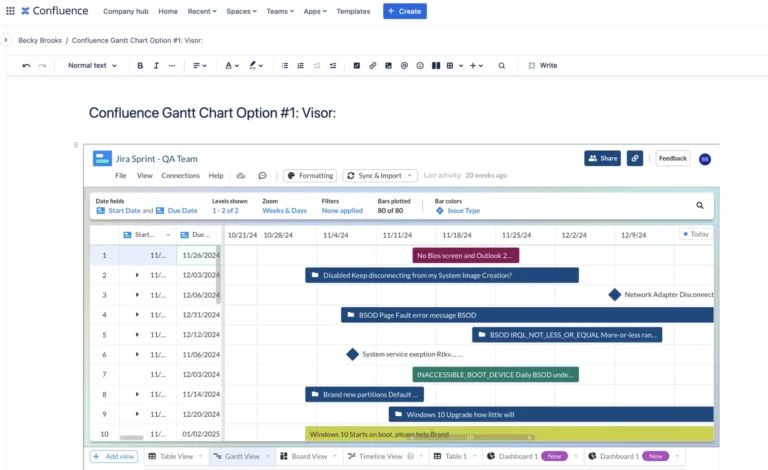Open the Sync & Import dropdown

pos(380,176)
